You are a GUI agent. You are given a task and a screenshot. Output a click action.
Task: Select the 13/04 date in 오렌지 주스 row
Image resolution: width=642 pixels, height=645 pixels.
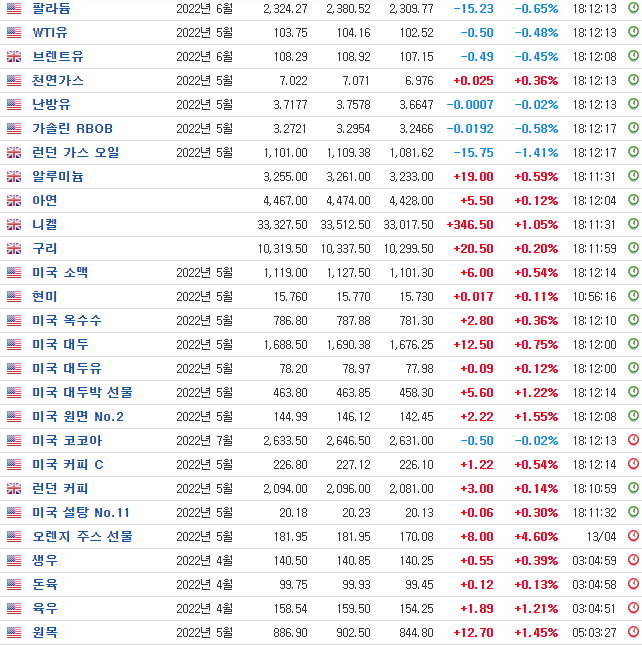[601, 536]
